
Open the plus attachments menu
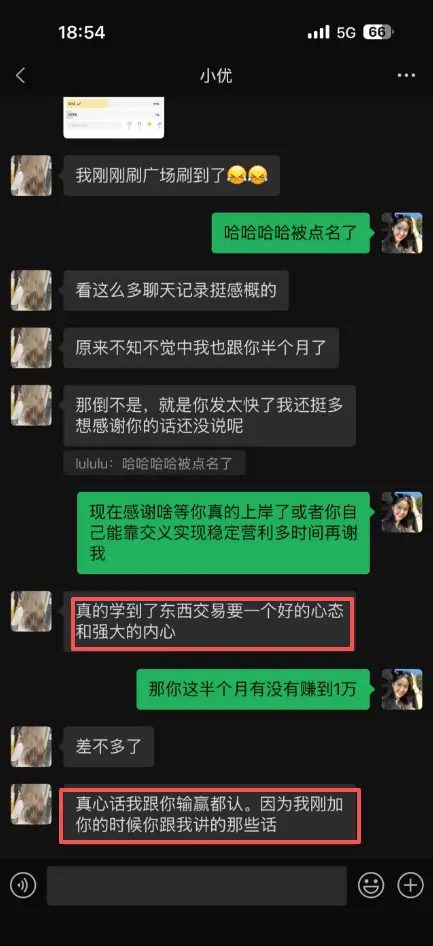[410, 885]
